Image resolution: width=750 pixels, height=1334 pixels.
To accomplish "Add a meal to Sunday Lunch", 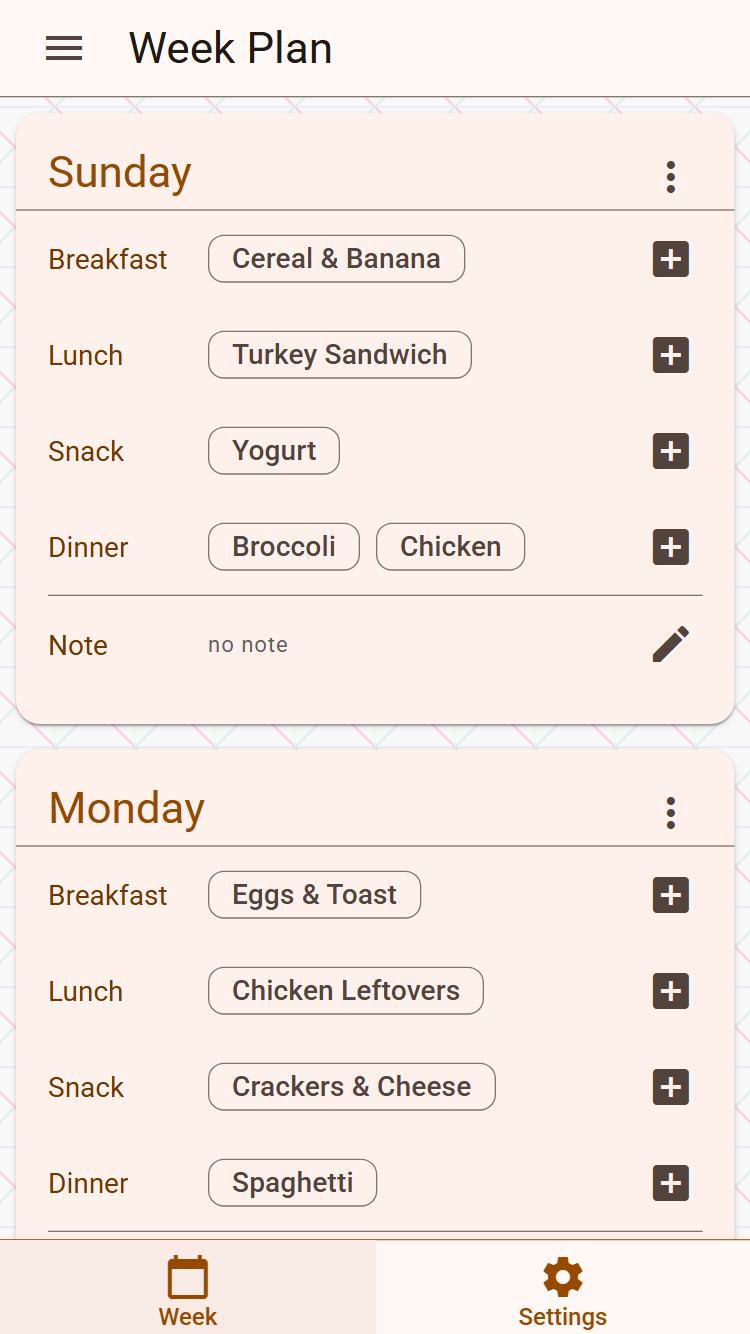I will pyautogui.click(x=670, y=355).
